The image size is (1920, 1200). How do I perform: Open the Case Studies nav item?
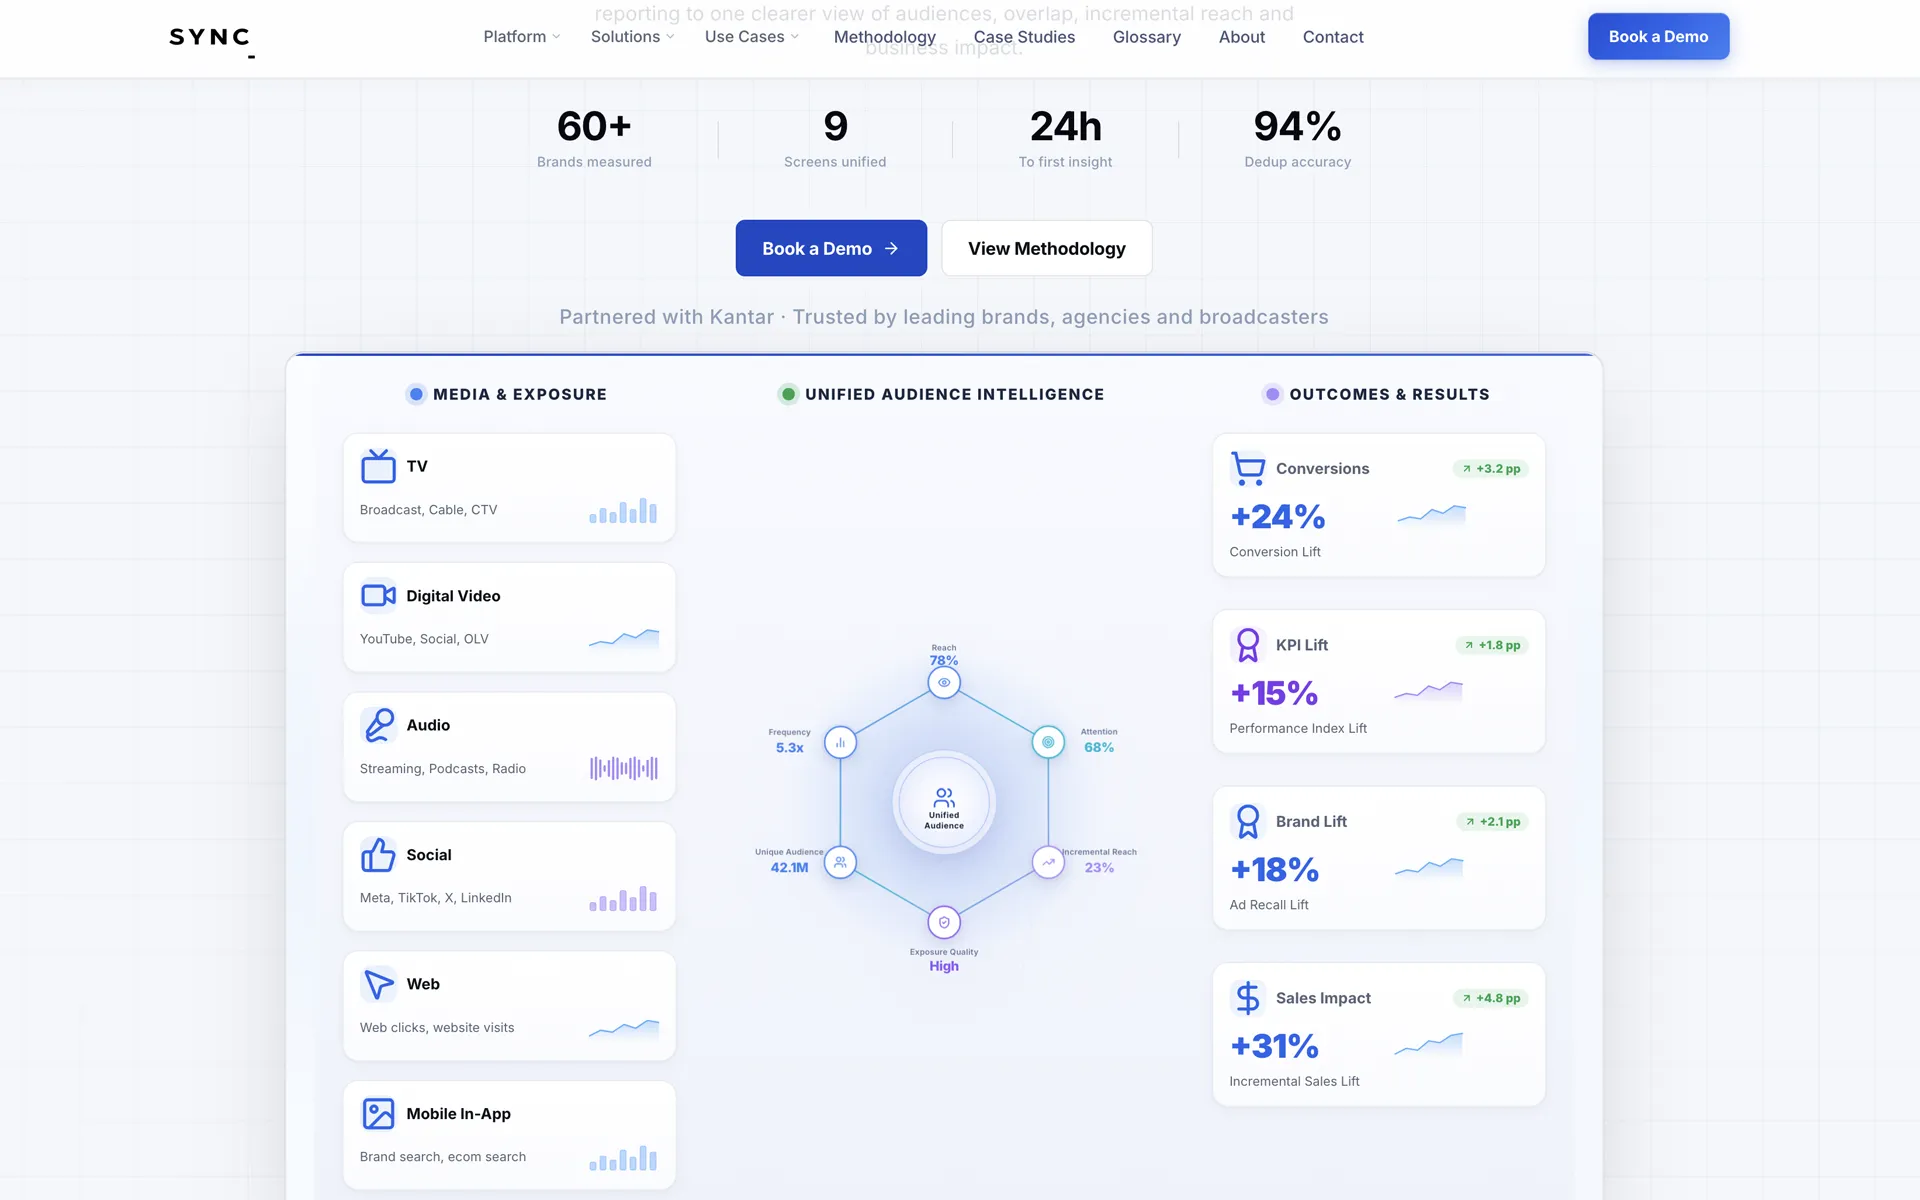click(1024, 37)
